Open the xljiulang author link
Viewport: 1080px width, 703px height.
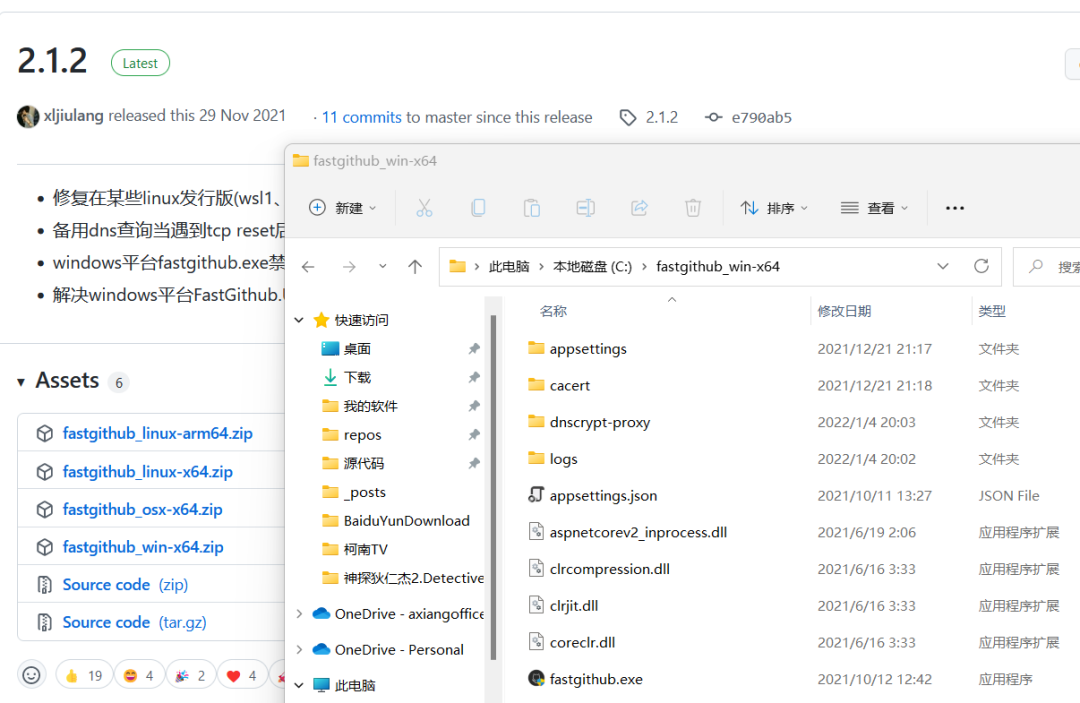tap(74, 116)
